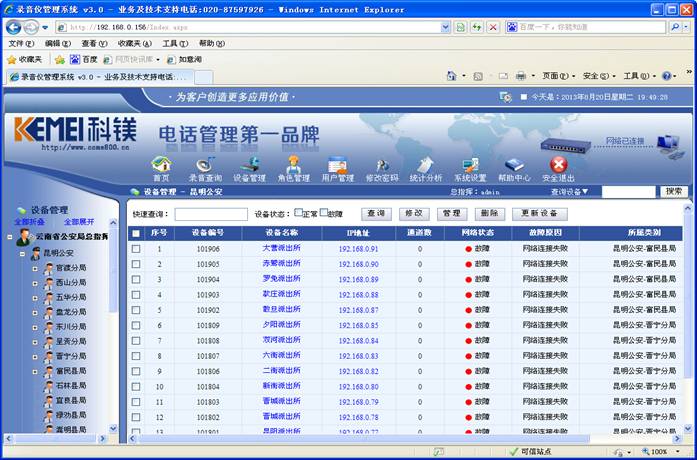Open the address bar history dropdown
697x460 pixels.
point(445,28)
